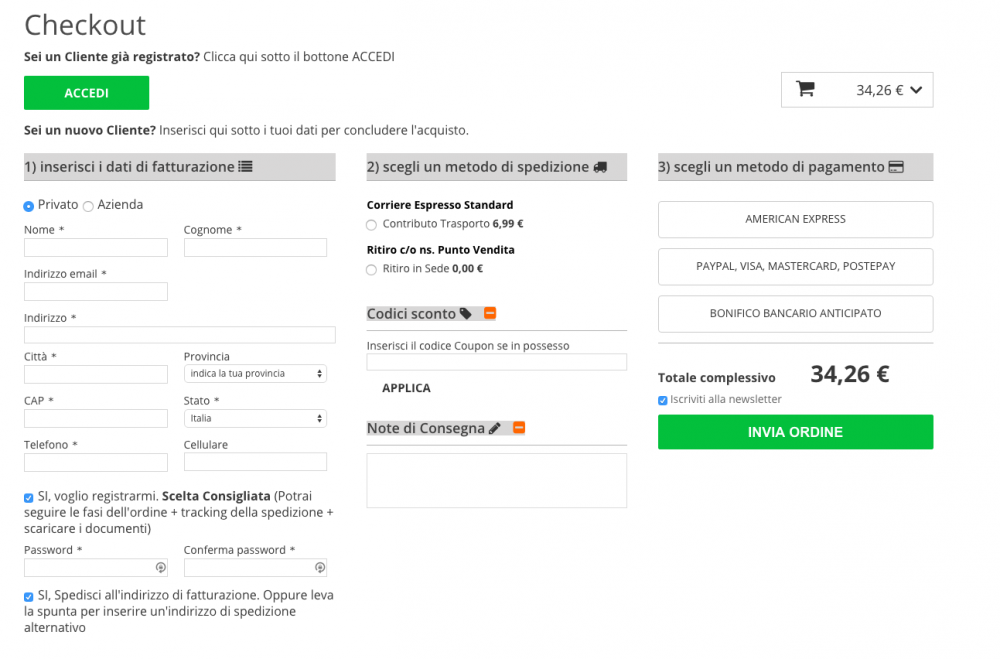Focus the Cellulare input field
The width and height of the screenshot is (1000, 659).
click(x=255, y=462)
